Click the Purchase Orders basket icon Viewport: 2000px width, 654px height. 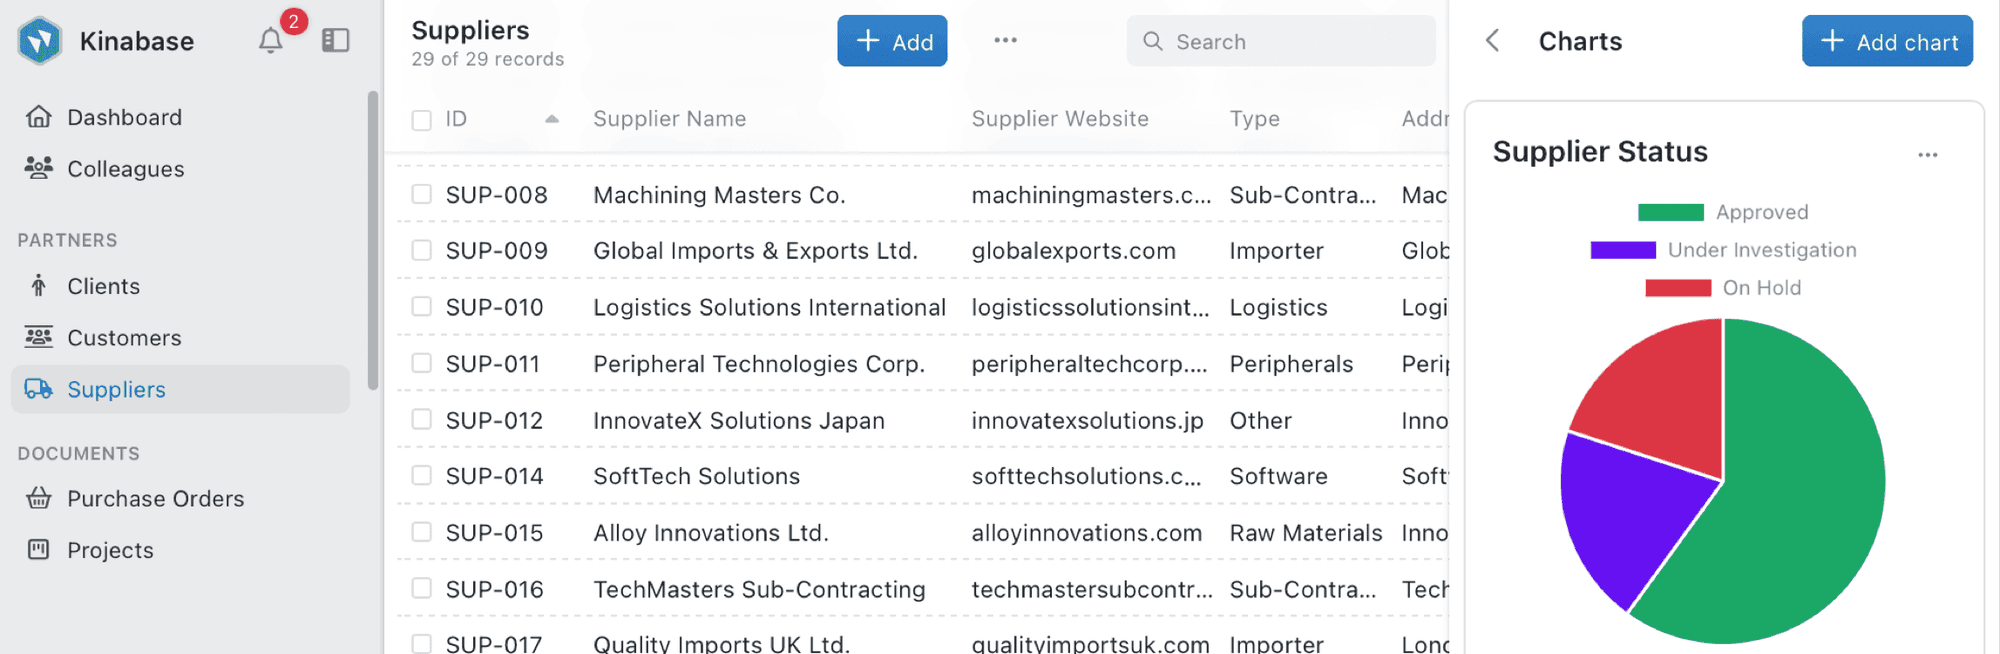click(39, 498)
